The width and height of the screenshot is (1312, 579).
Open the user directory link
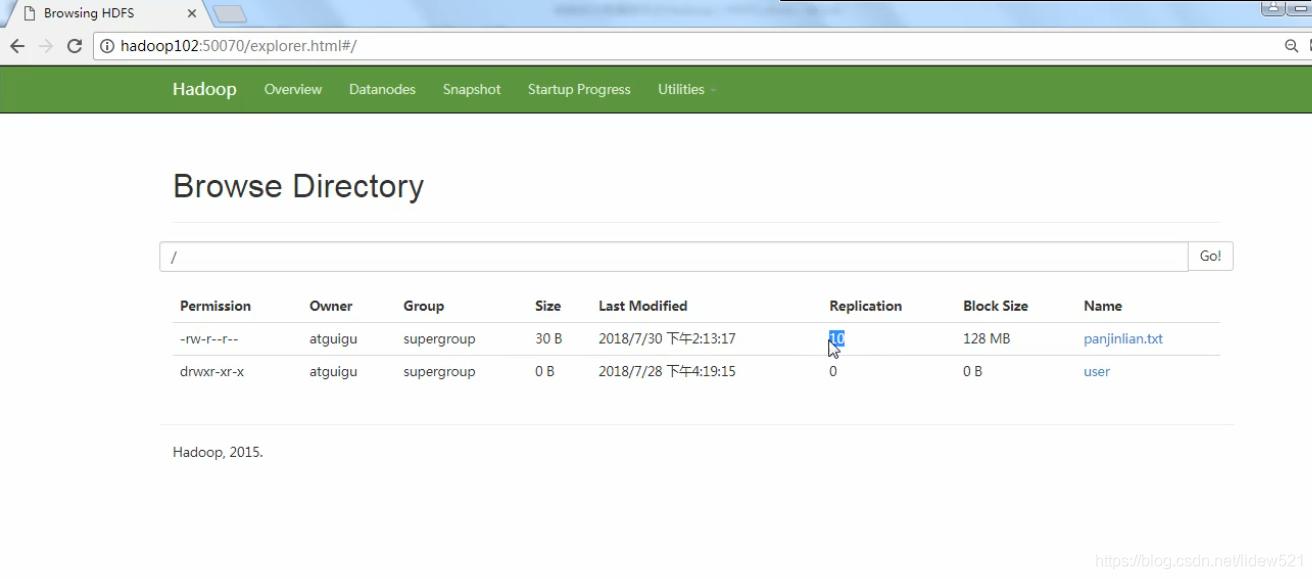1097,371
